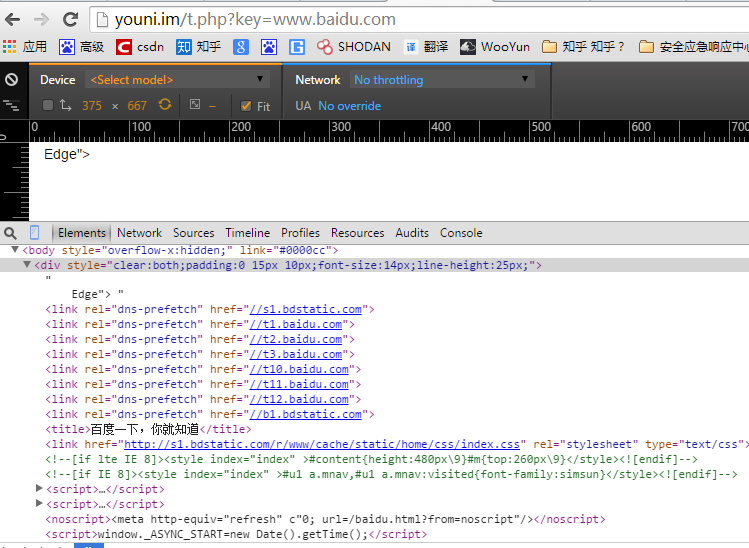
Task: Expand the second collapsed script node
Action: tap(39, 503)
